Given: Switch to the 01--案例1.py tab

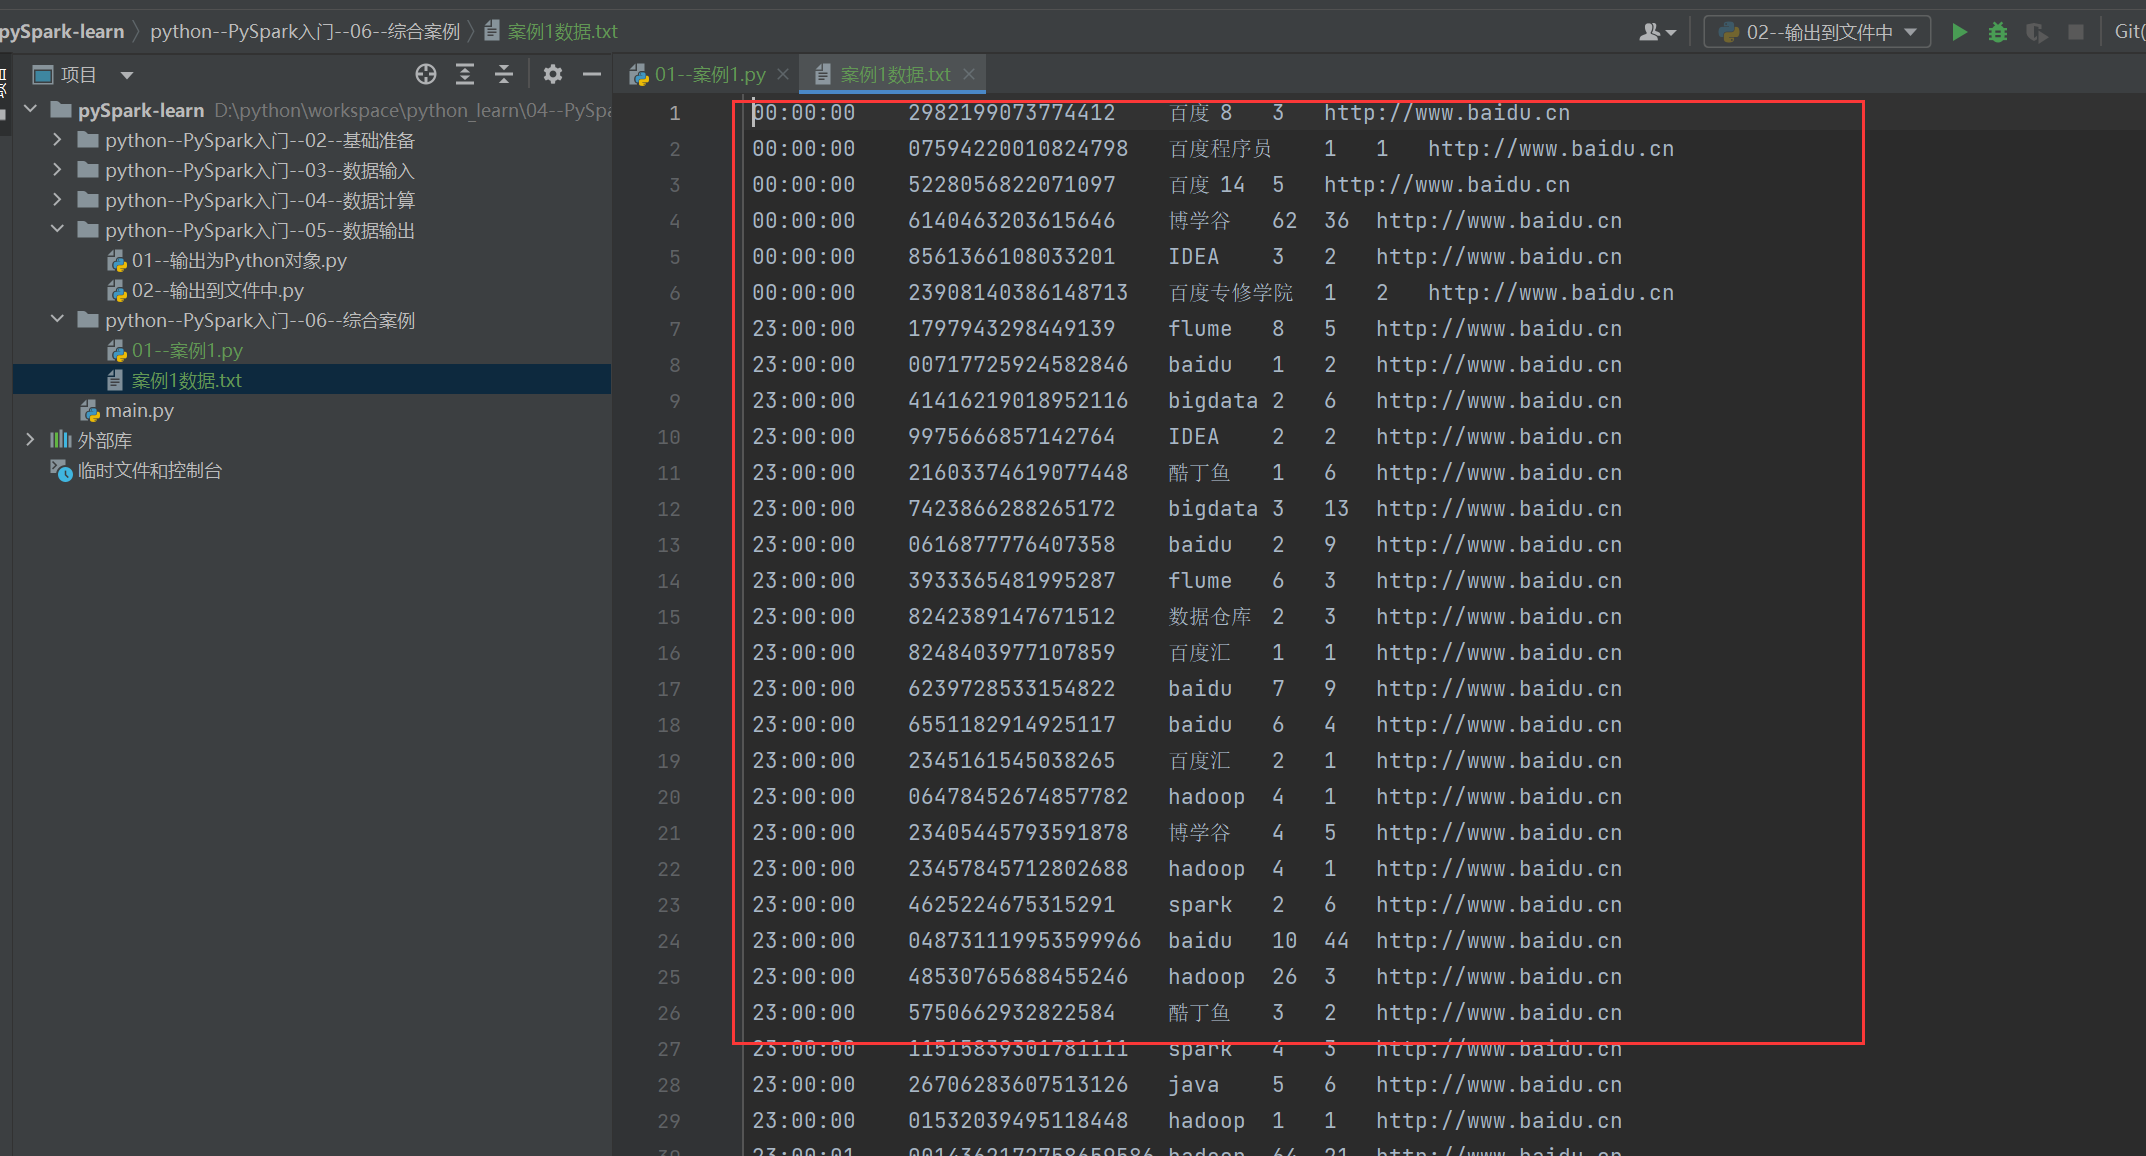Looking at the screenshot, I should (709, 74).
